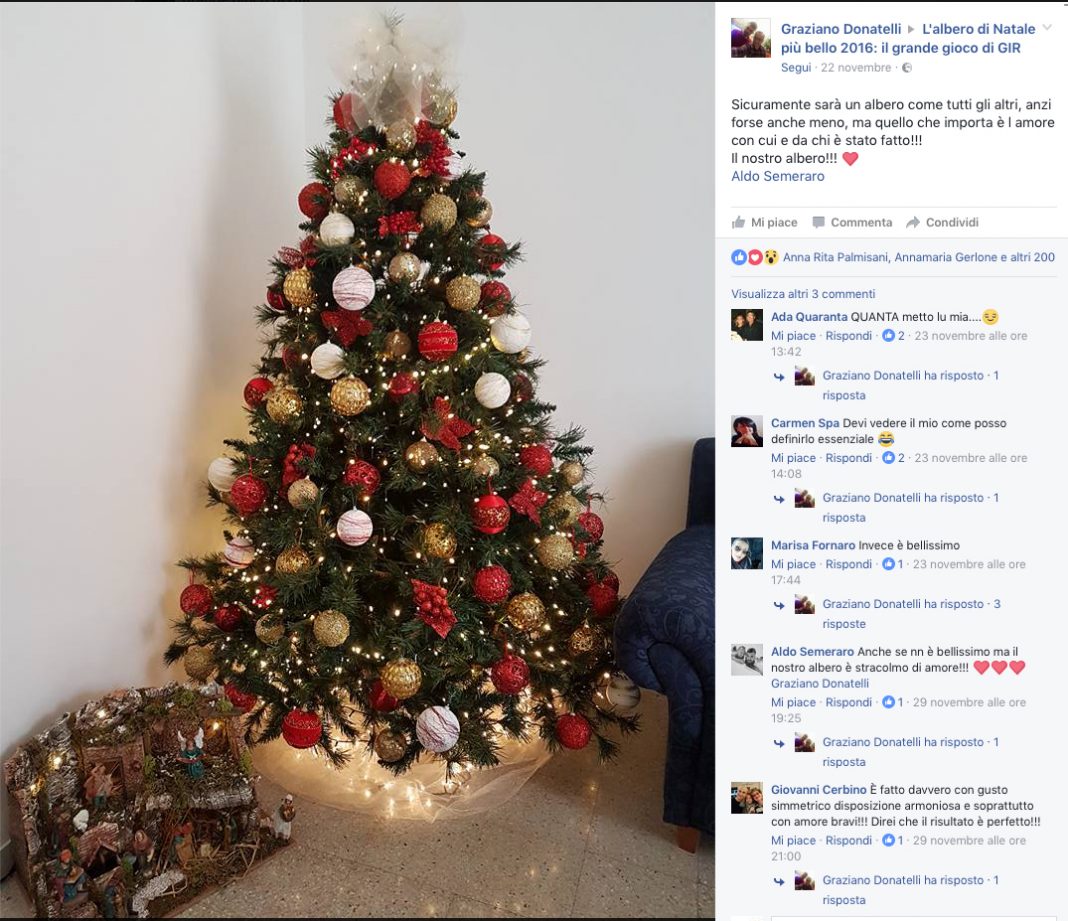Click the heart reaction icon beside Anna Rita Palmisani
The width and height of the screenshot is (1068, 921).
click(x=755, y=257)
